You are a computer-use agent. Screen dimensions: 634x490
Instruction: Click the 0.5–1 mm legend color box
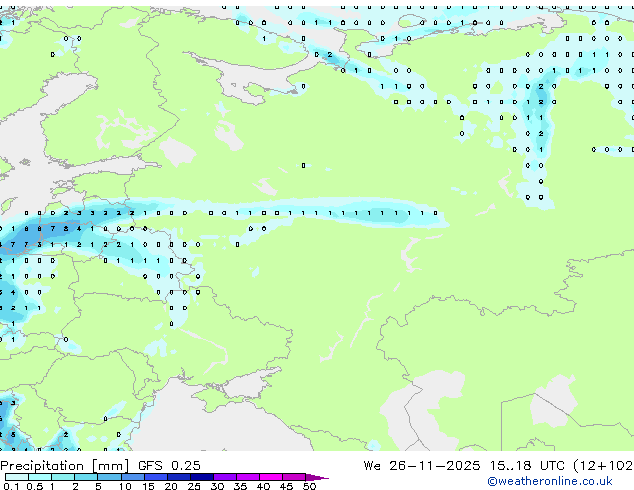pyautogui.click(x=40, y=477)
